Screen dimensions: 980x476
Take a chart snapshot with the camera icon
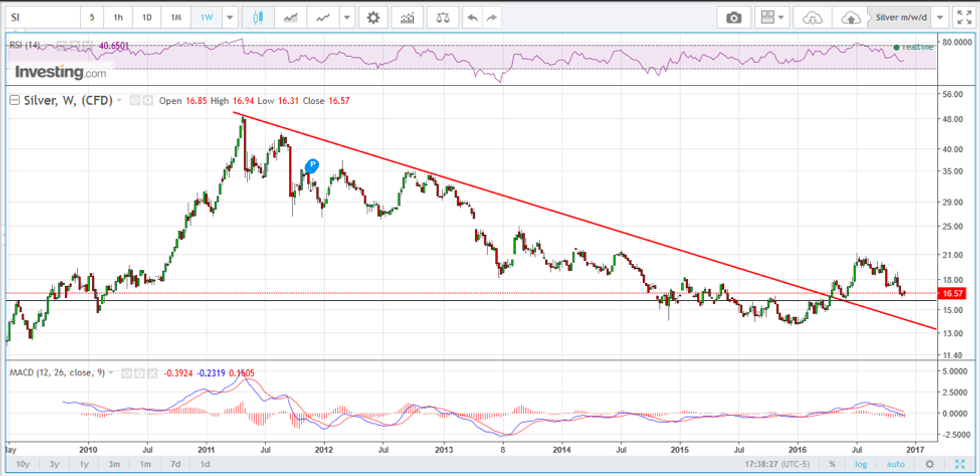click(x=734, y=17)
